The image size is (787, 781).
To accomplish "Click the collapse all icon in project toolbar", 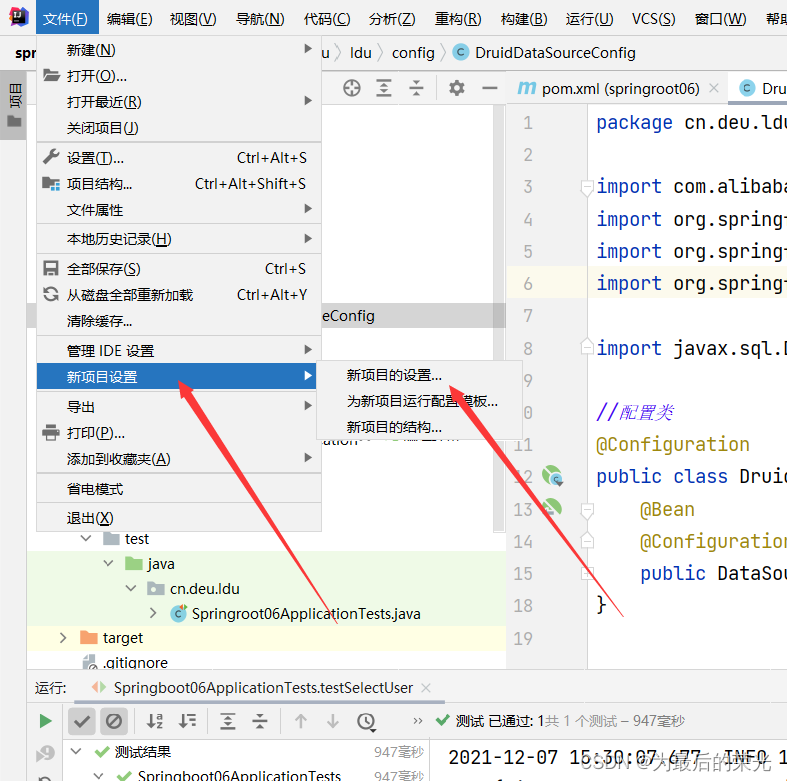I will (416, 88).
